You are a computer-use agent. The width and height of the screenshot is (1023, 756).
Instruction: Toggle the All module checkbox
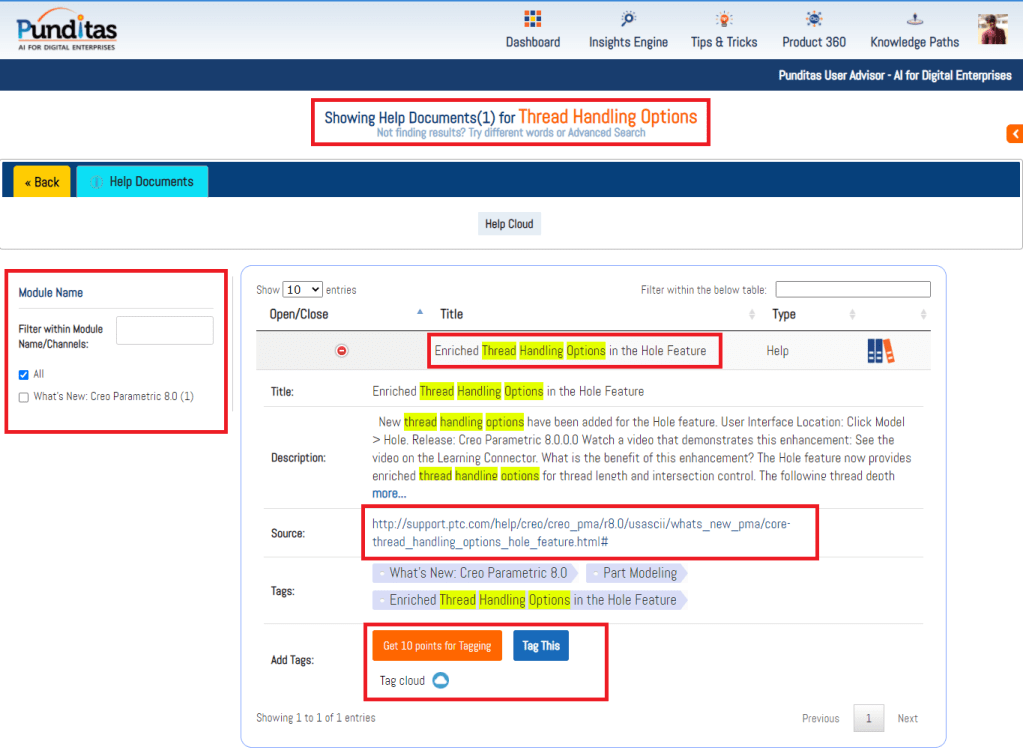[24, 374]
